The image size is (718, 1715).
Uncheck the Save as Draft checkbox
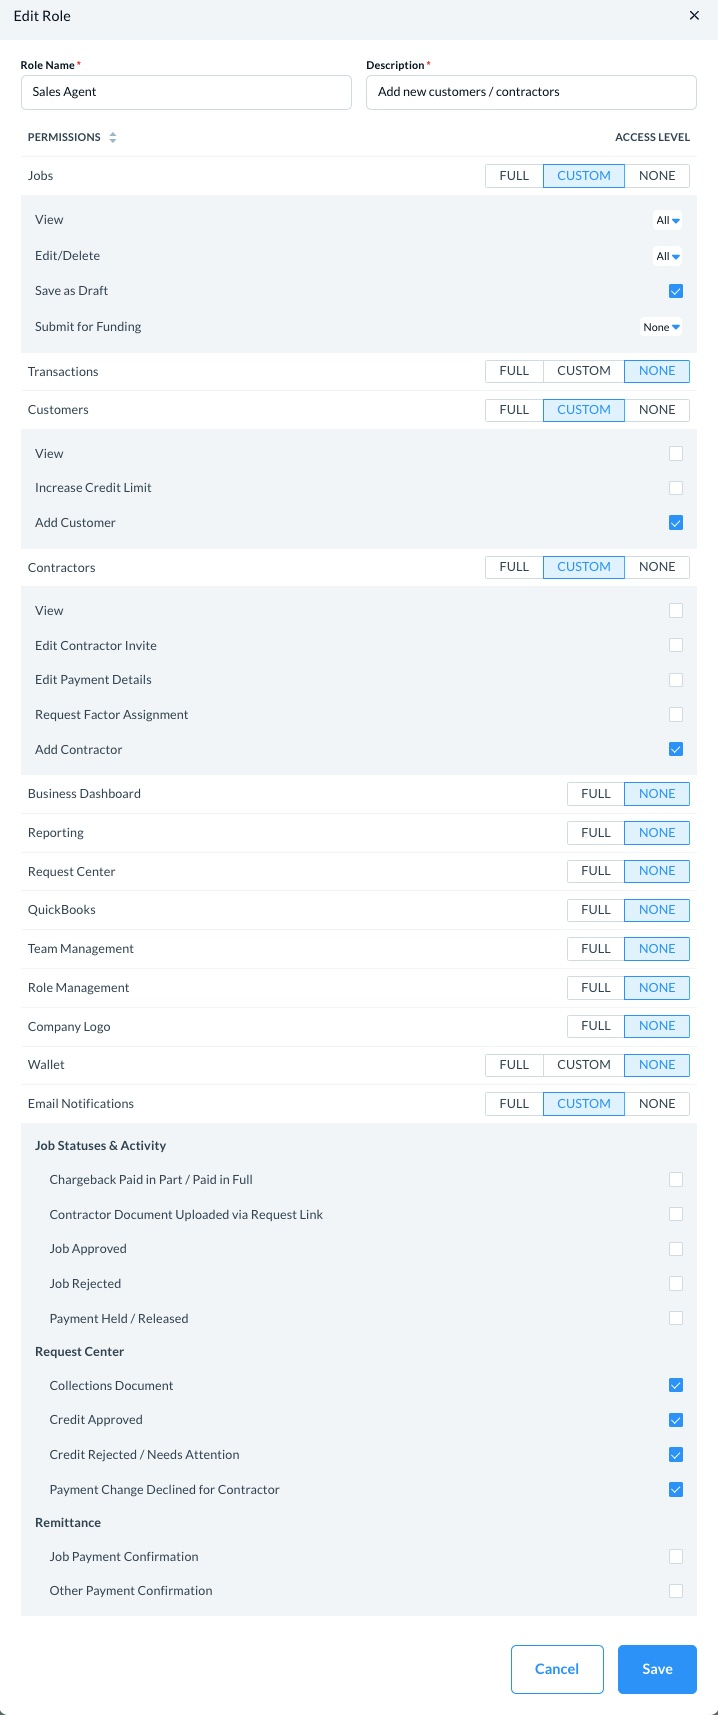click(676, 291)
